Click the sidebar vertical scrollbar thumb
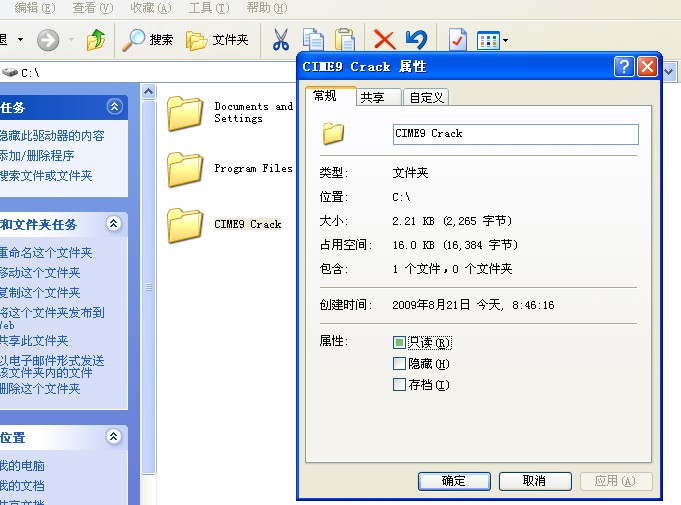Screen dimensions: 681x505 [x=149, y=287]
